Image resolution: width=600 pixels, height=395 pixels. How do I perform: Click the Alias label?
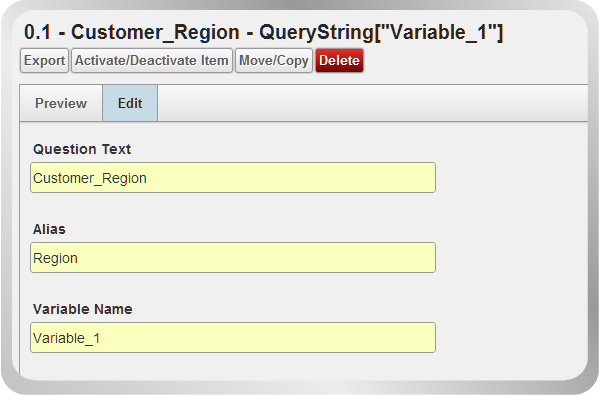click(49, 229)
